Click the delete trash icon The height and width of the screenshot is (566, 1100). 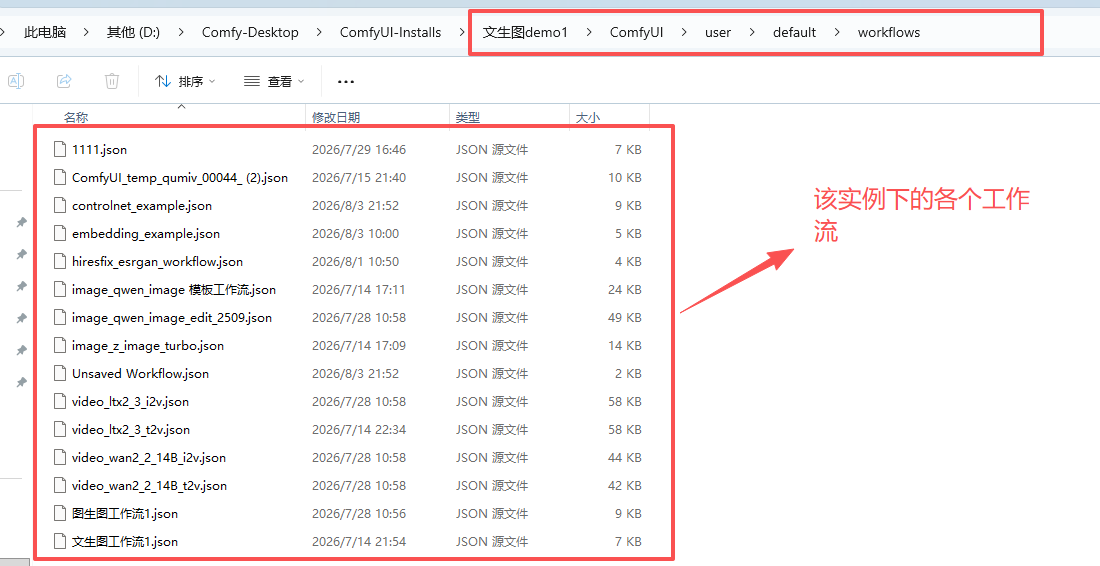(x=112, y=81)
